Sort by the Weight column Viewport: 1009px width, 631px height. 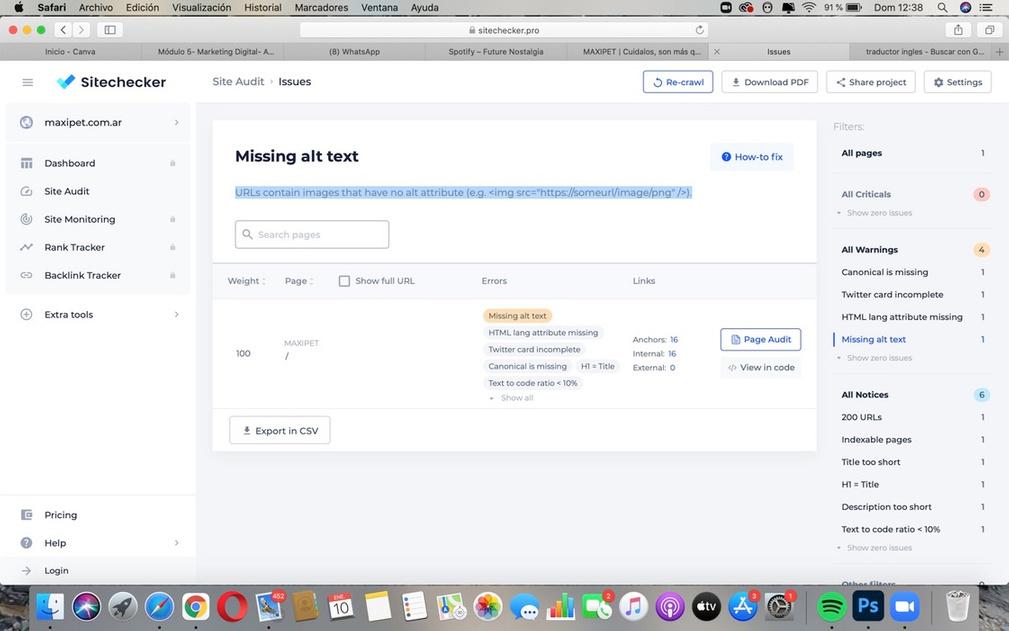click(x=246, y=281)
